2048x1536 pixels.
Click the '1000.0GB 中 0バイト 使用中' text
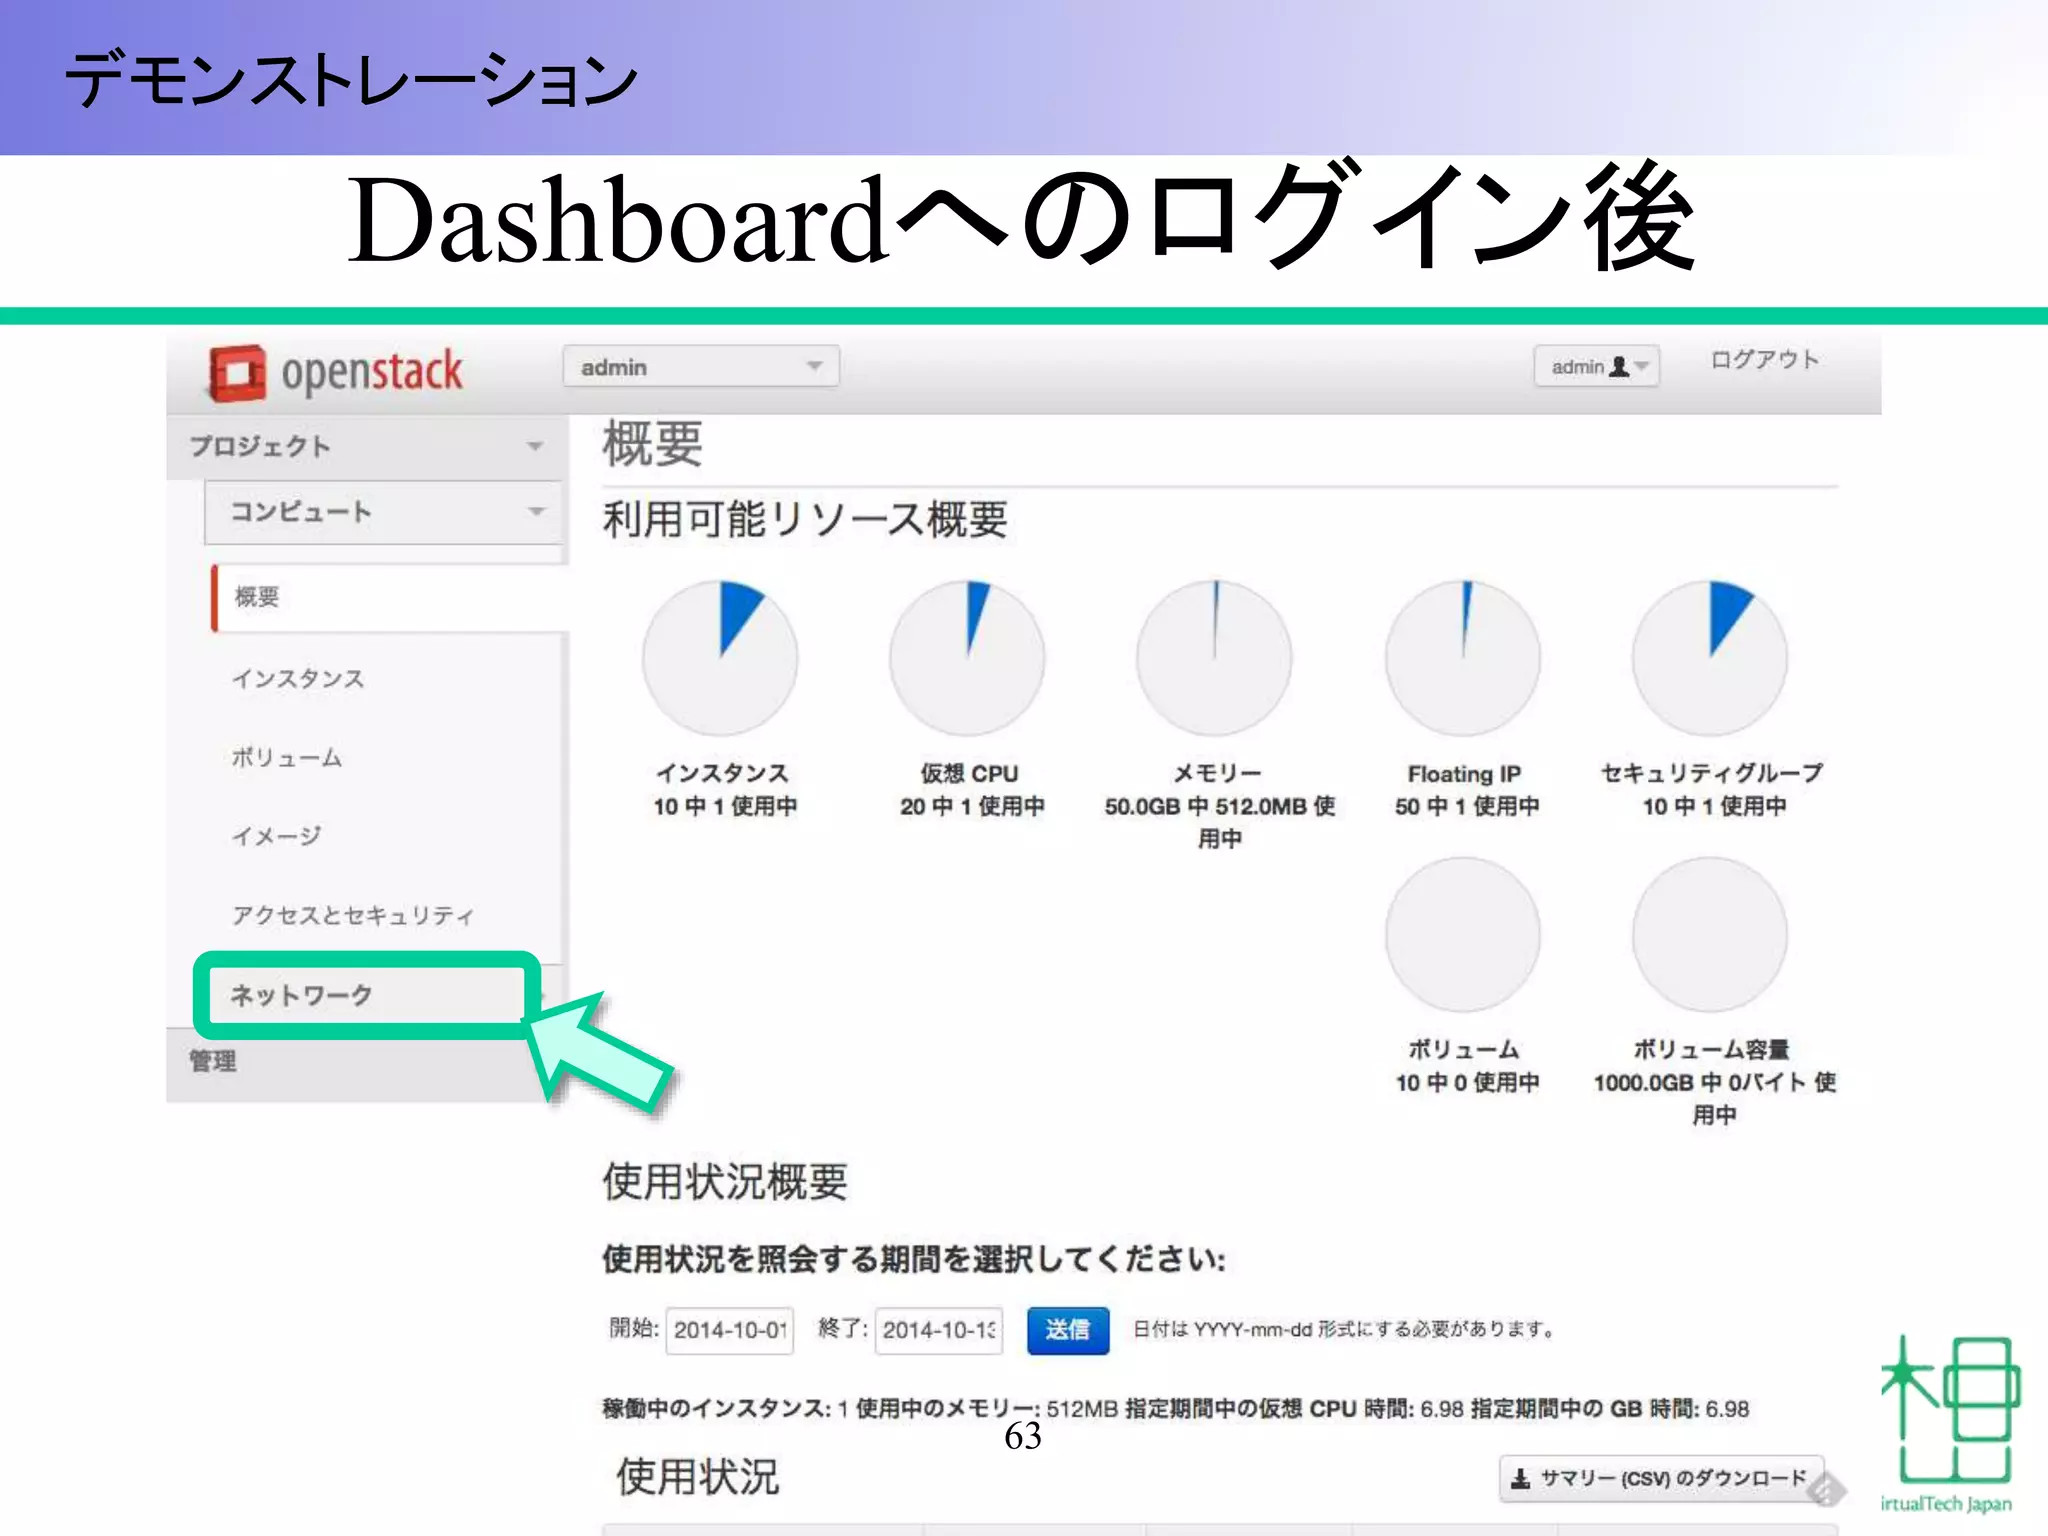point(1714,1098)
